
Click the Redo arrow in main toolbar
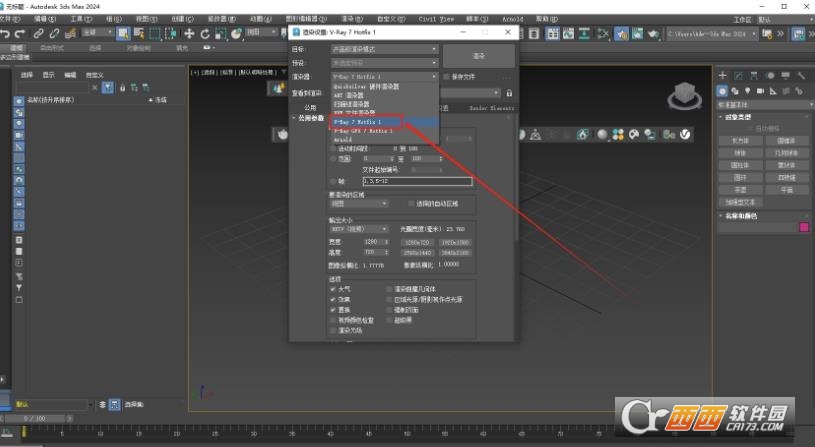[20, 34]
